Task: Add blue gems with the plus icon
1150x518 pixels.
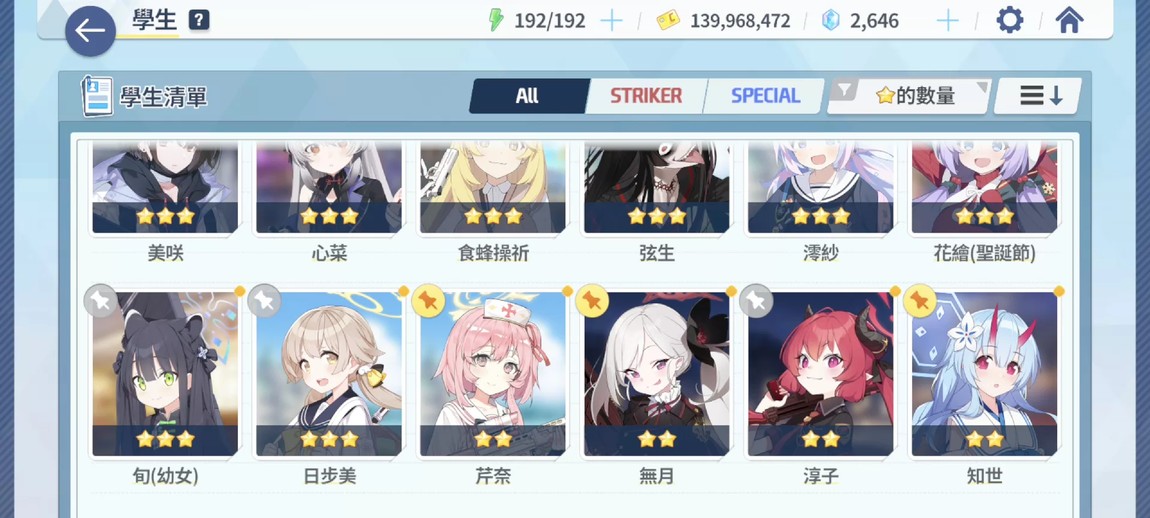Action: tap(948, 21)
